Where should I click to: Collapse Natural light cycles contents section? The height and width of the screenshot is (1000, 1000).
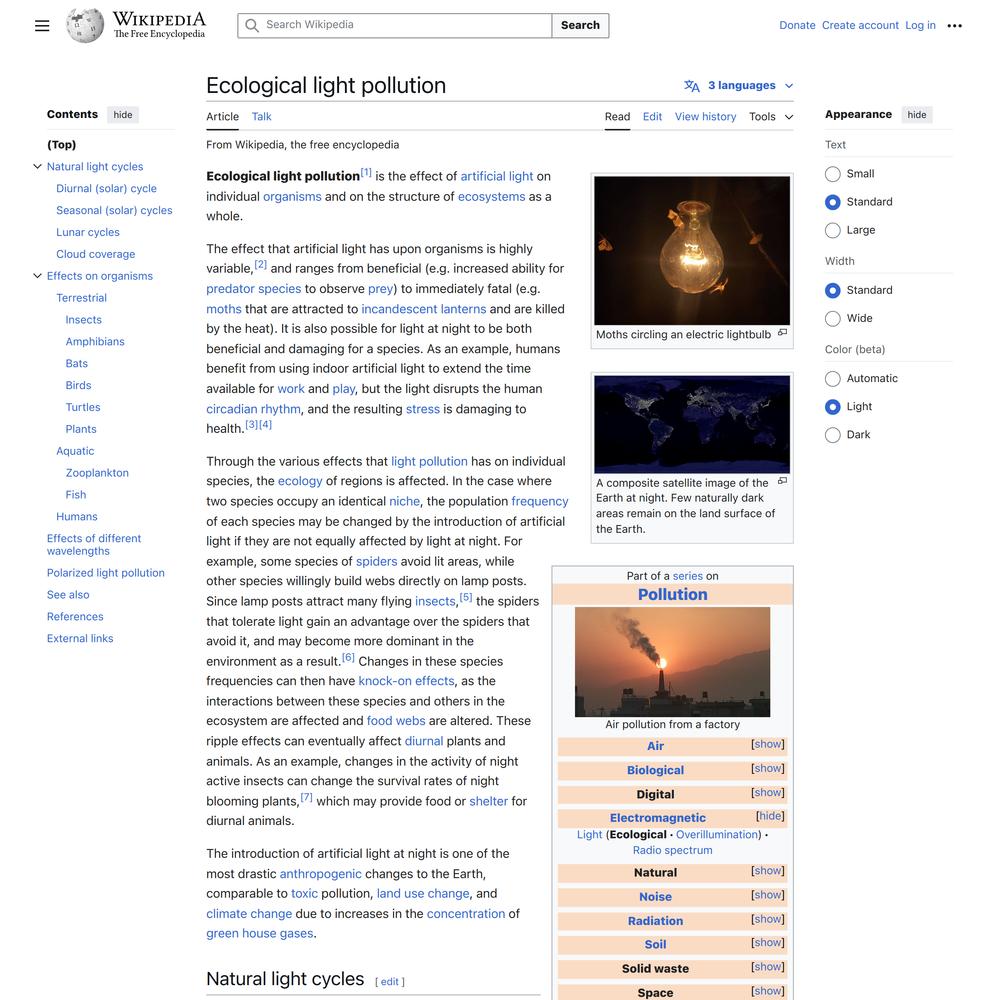pos(38,166)
